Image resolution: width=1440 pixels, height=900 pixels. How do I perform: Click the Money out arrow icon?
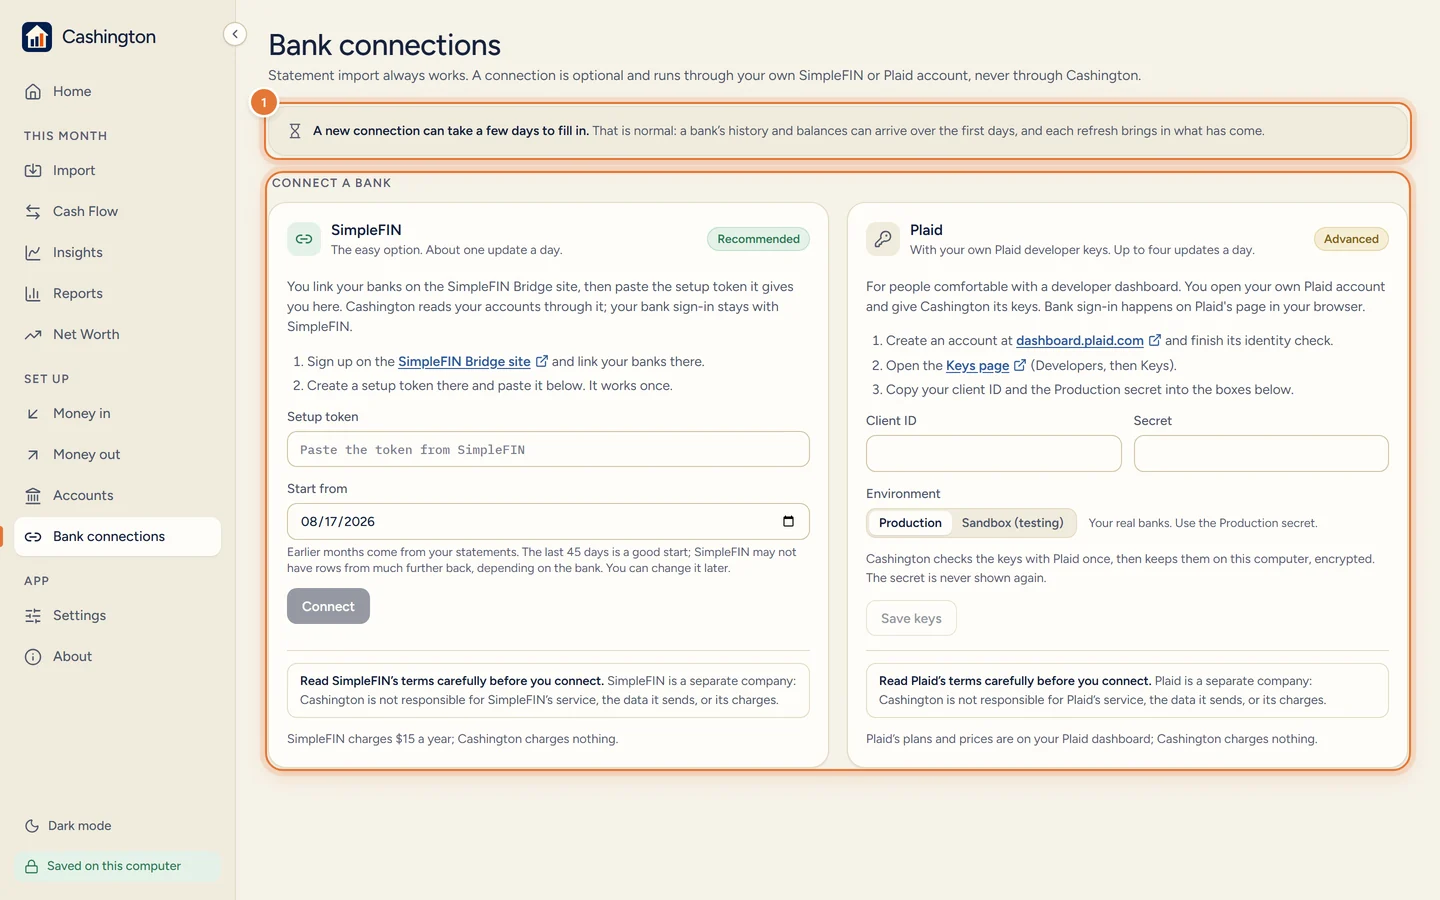[33, 454]
